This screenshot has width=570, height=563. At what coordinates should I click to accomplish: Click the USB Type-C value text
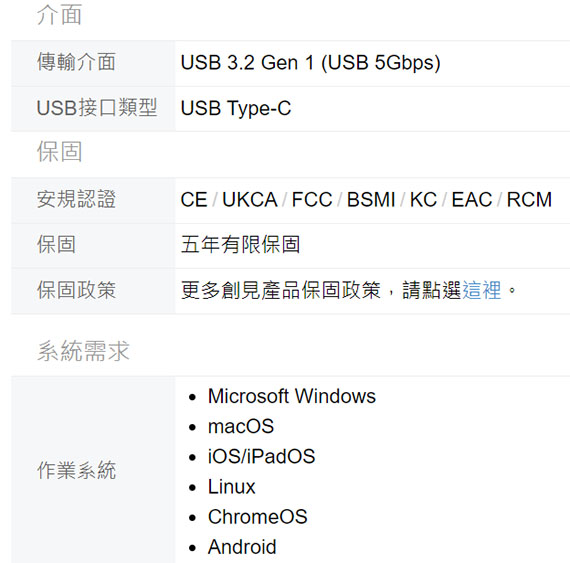click(x=236, y=109)
